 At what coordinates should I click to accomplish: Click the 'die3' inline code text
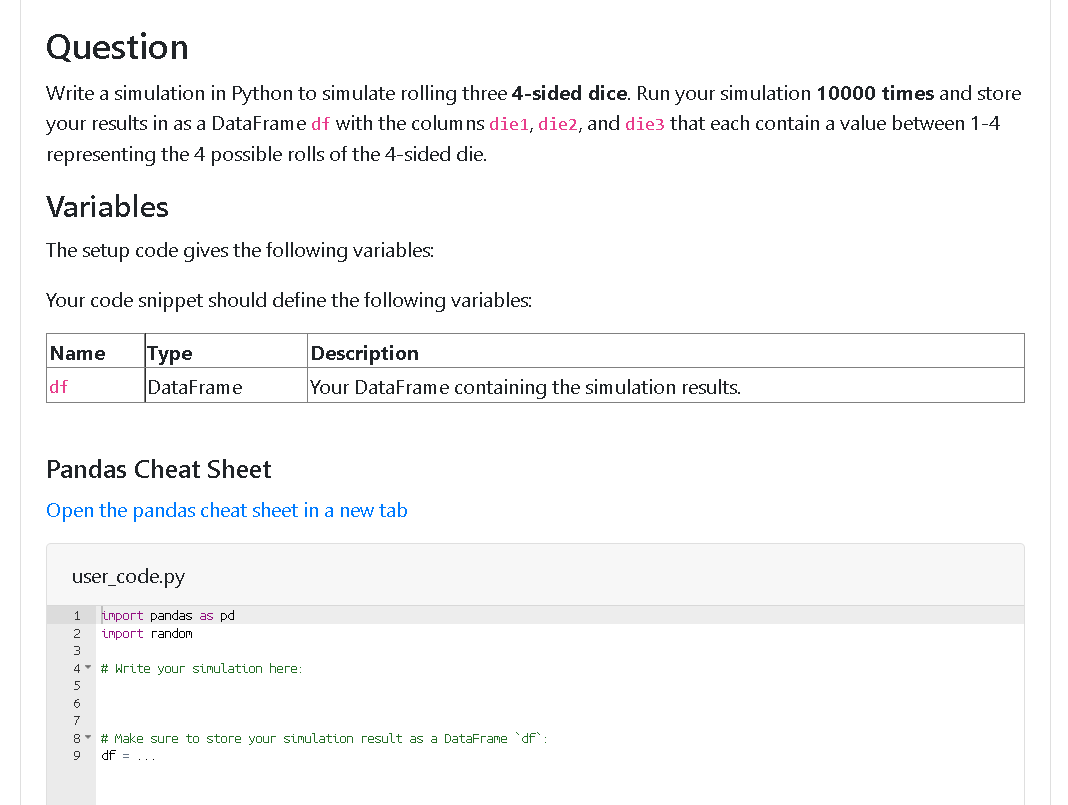coord(644,124)
